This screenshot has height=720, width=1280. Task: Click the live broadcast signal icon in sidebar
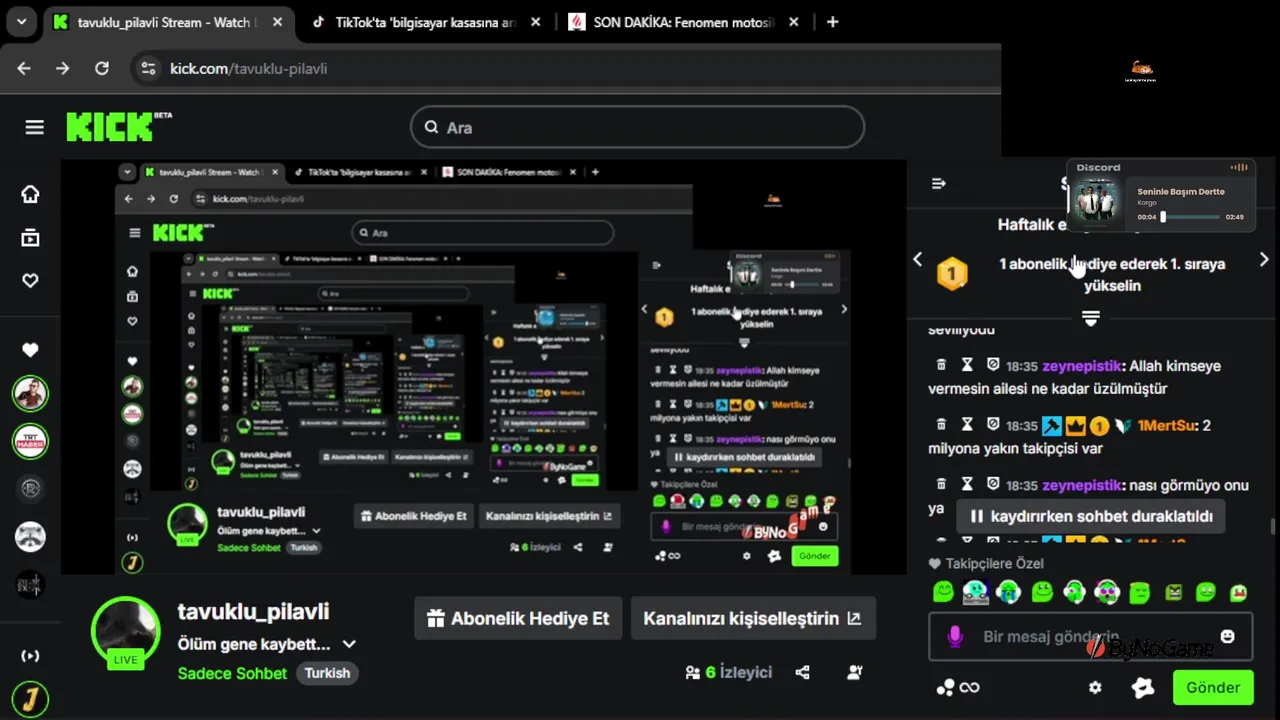click(31, 656)
